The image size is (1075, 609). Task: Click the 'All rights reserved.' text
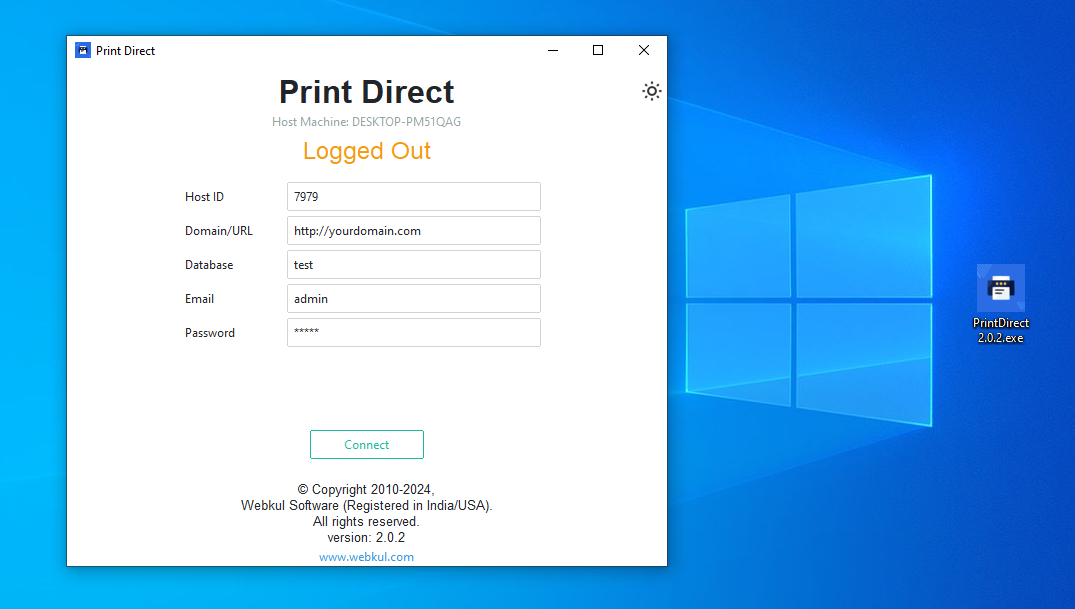click(366, 522)
